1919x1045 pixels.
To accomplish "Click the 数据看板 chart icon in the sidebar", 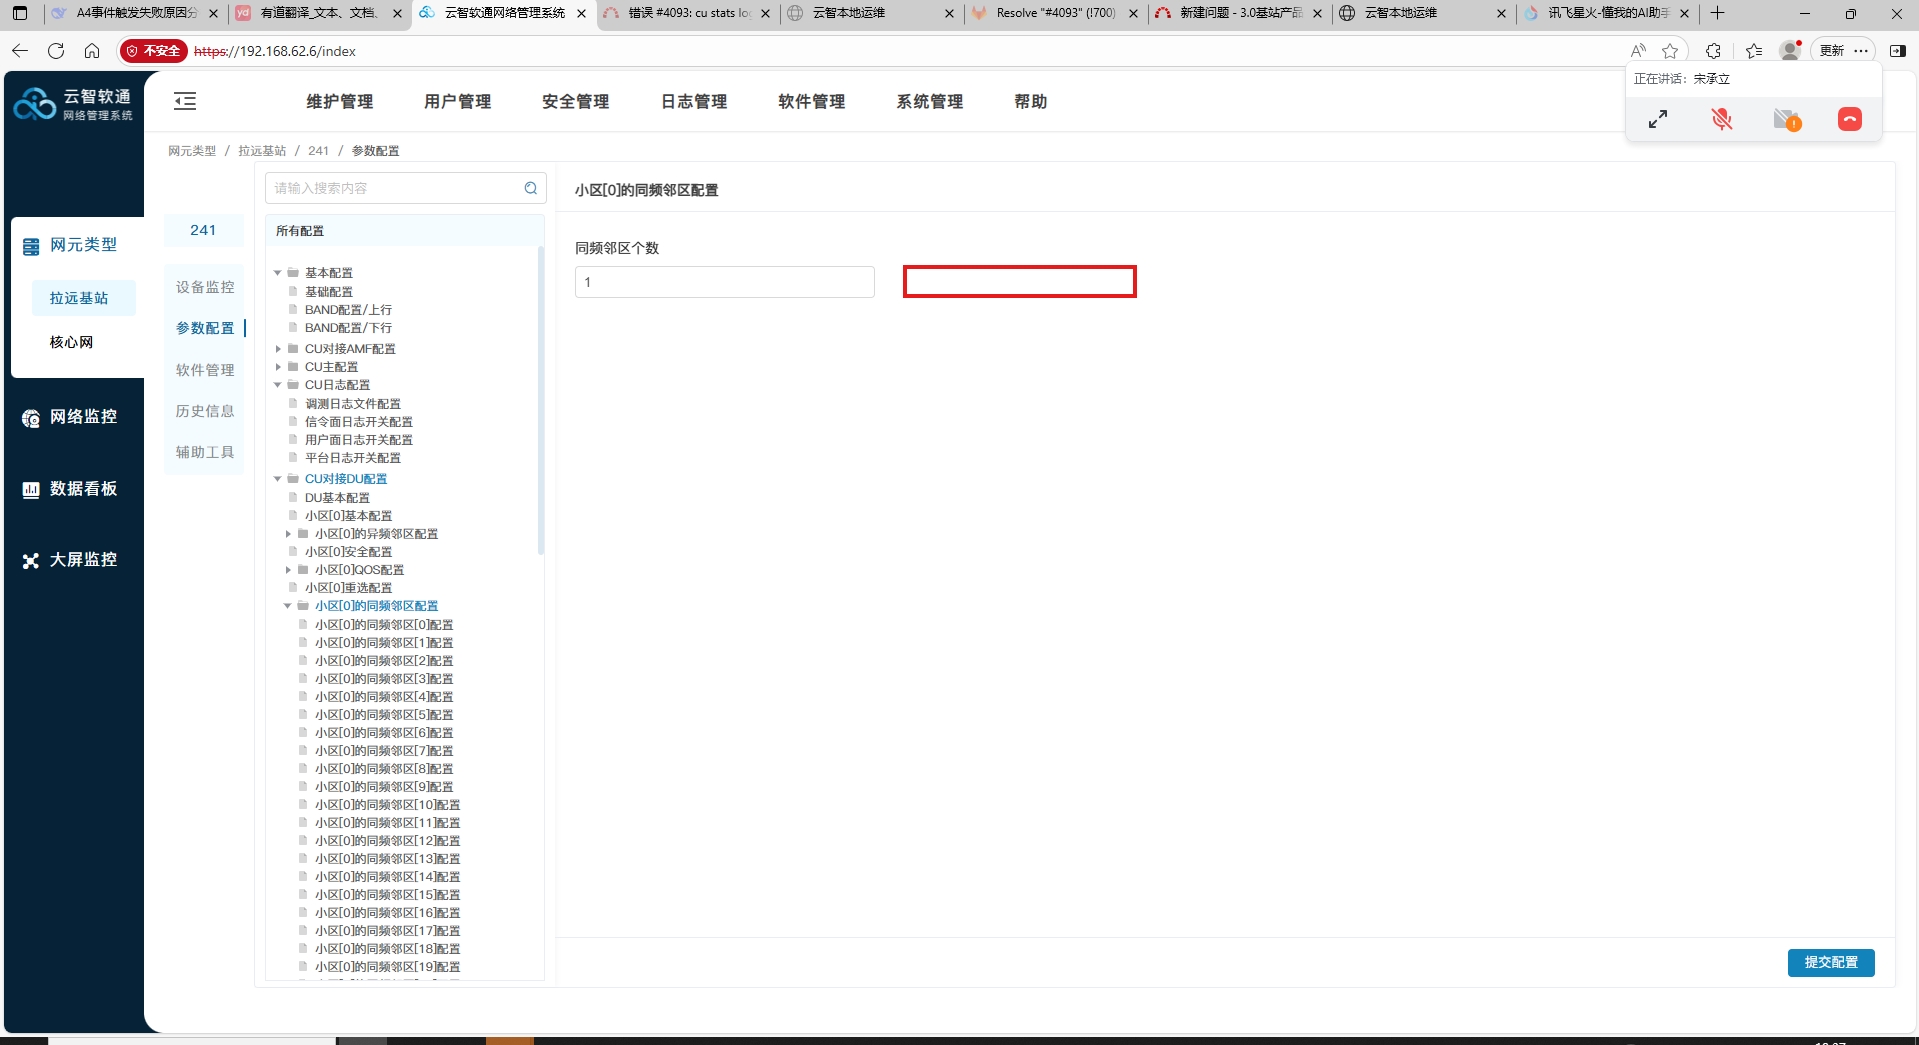I will [x=31, y=490].
